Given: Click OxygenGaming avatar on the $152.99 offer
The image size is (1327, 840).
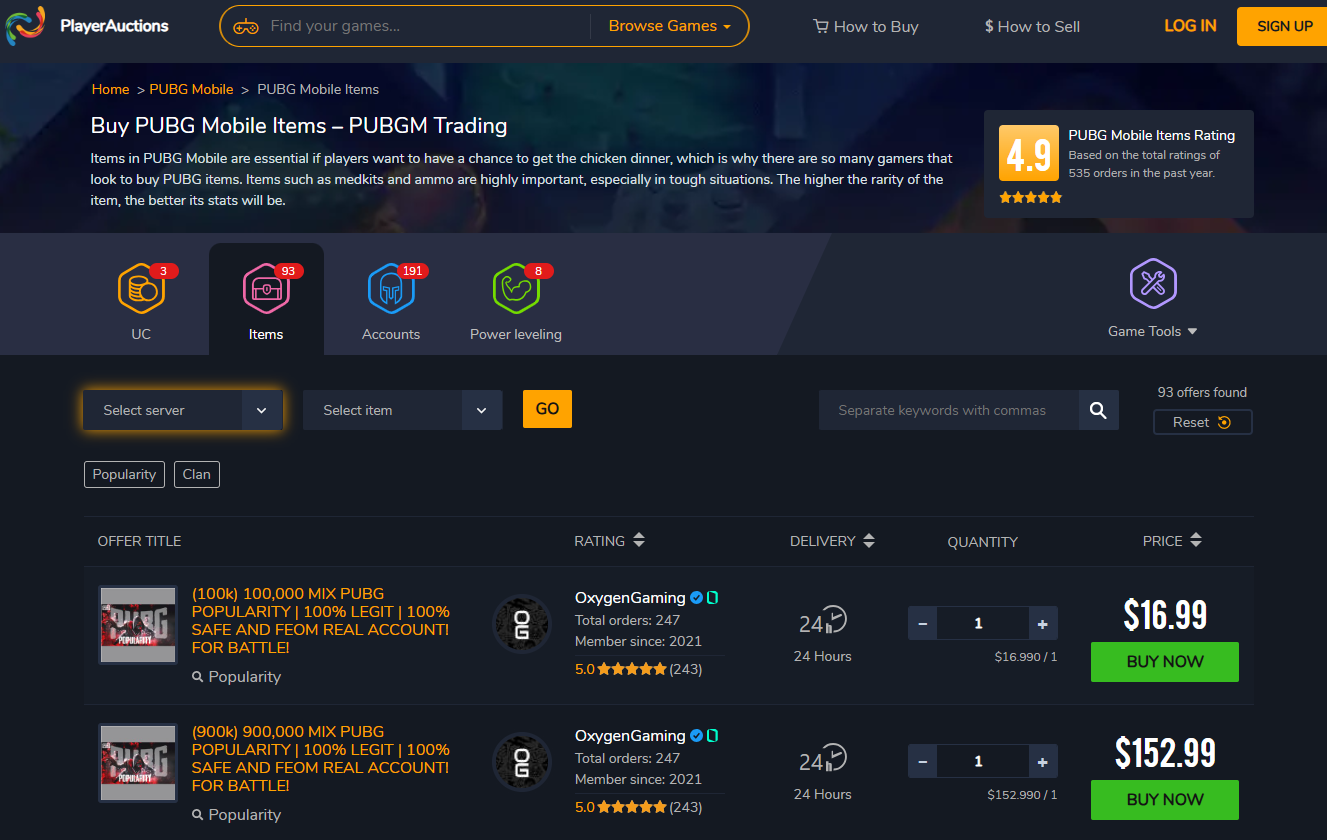Looking at the screenshot, I should pyautogui.click(x=522, y=763).
